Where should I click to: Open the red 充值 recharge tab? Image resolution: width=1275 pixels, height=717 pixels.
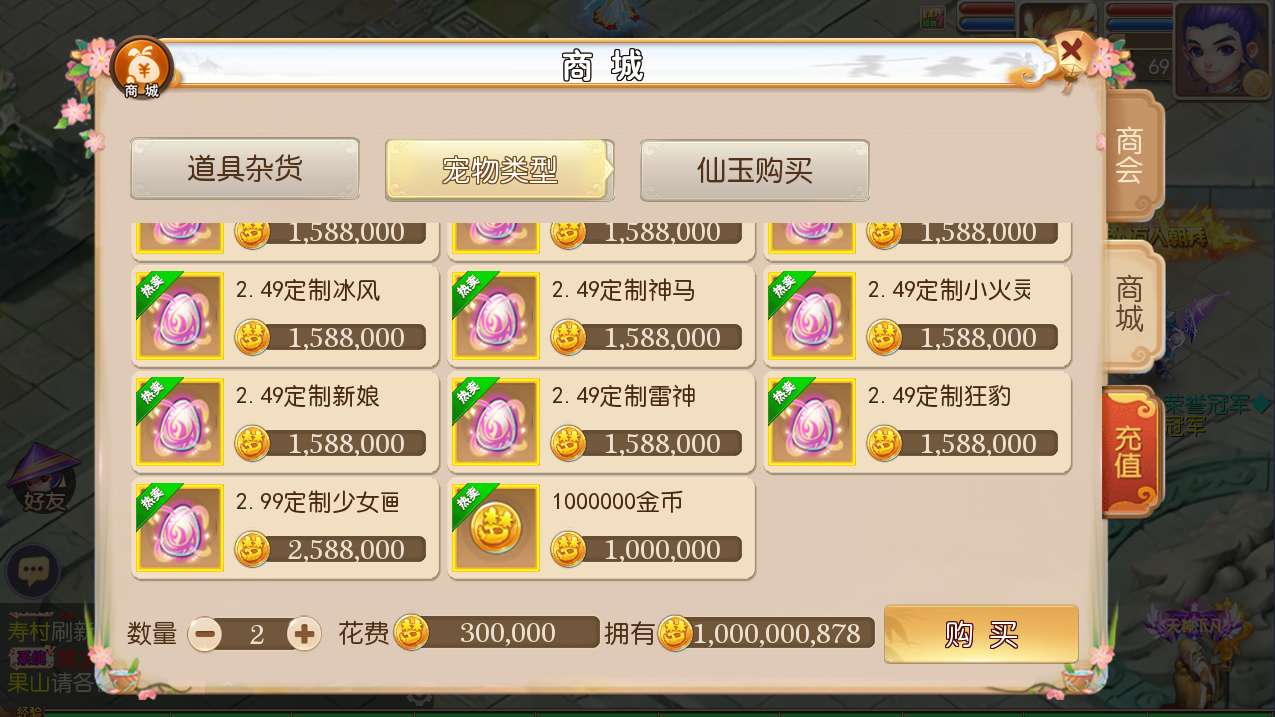pyautogui.click(x=1130, y=451)
